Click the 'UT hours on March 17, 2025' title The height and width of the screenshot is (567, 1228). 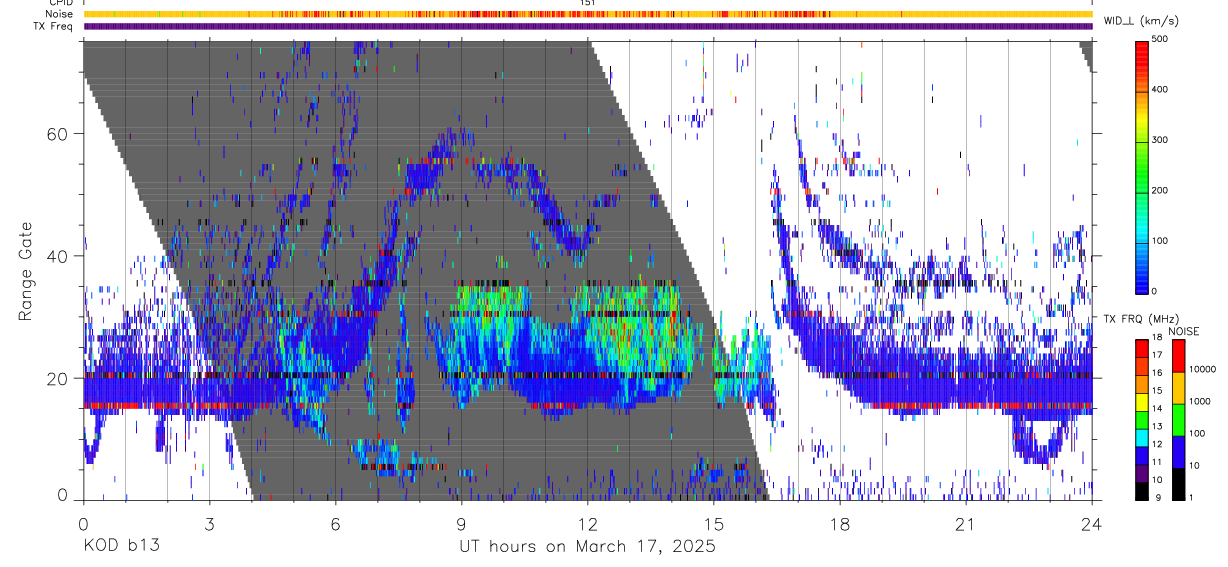point(587,546)
